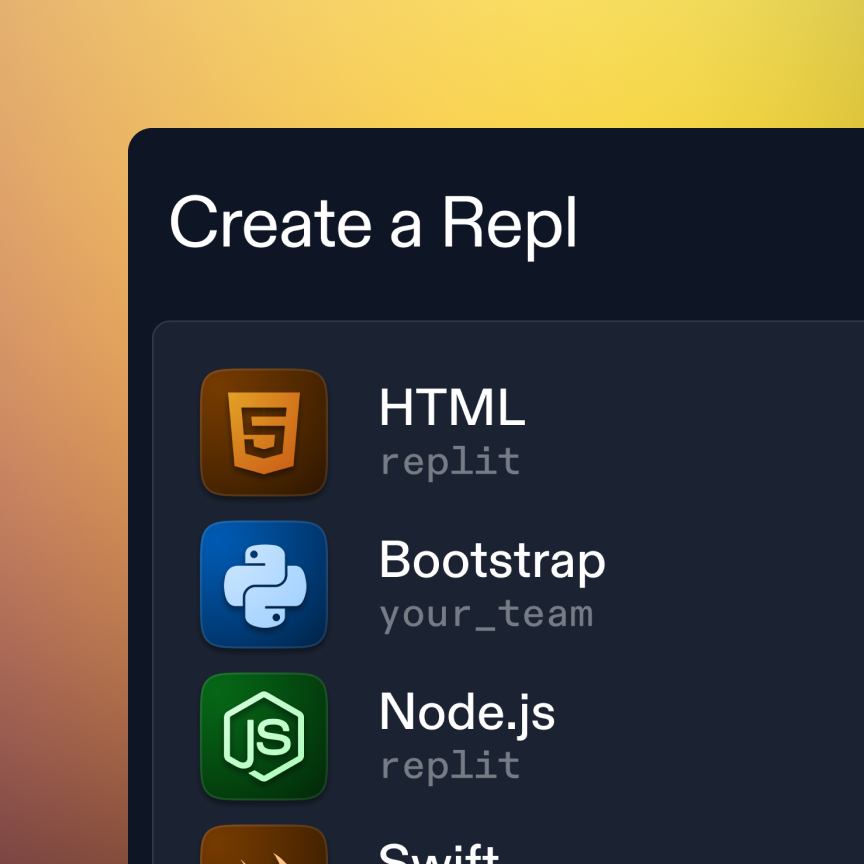Screen dimensions: 864x864
Task: Click the replit author under HTML
Action: click(x=450, y=462)
